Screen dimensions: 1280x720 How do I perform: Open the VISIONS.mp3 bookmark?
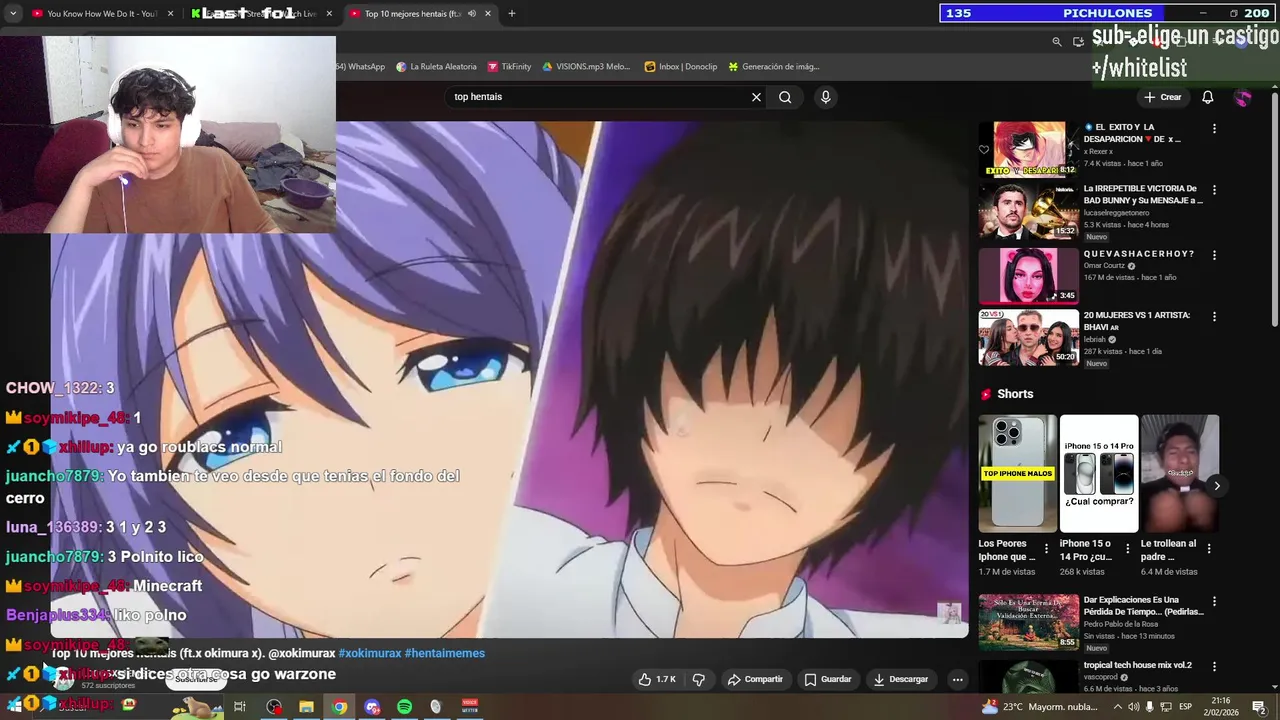tap(586, 67)
